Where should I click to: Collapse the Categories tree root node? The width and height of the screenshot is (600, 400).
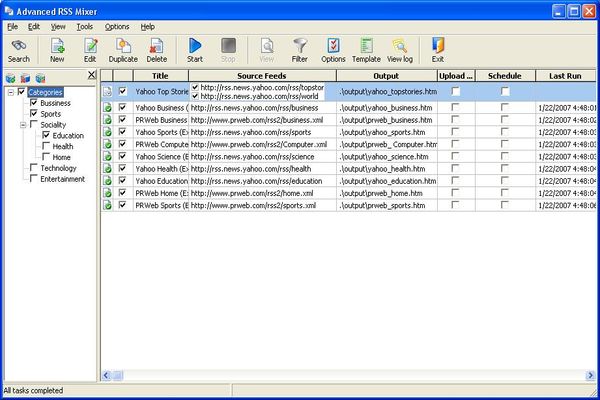(x=11, y=92)
